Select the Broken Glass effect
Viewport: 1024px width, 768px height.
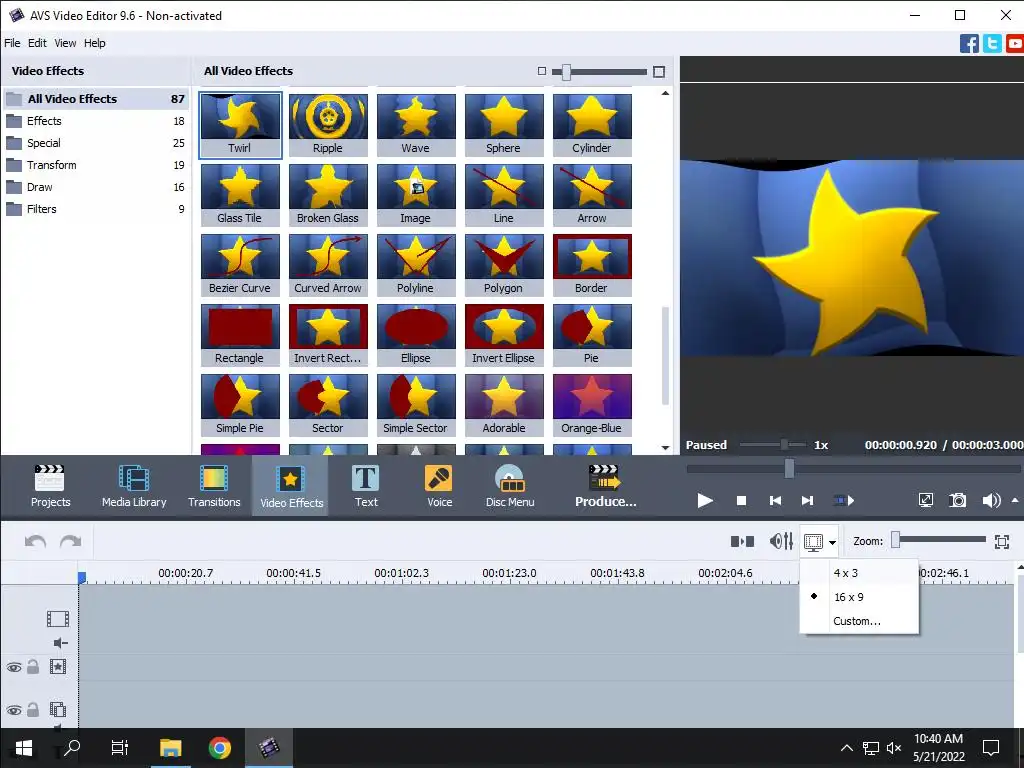tap(328, 195)
